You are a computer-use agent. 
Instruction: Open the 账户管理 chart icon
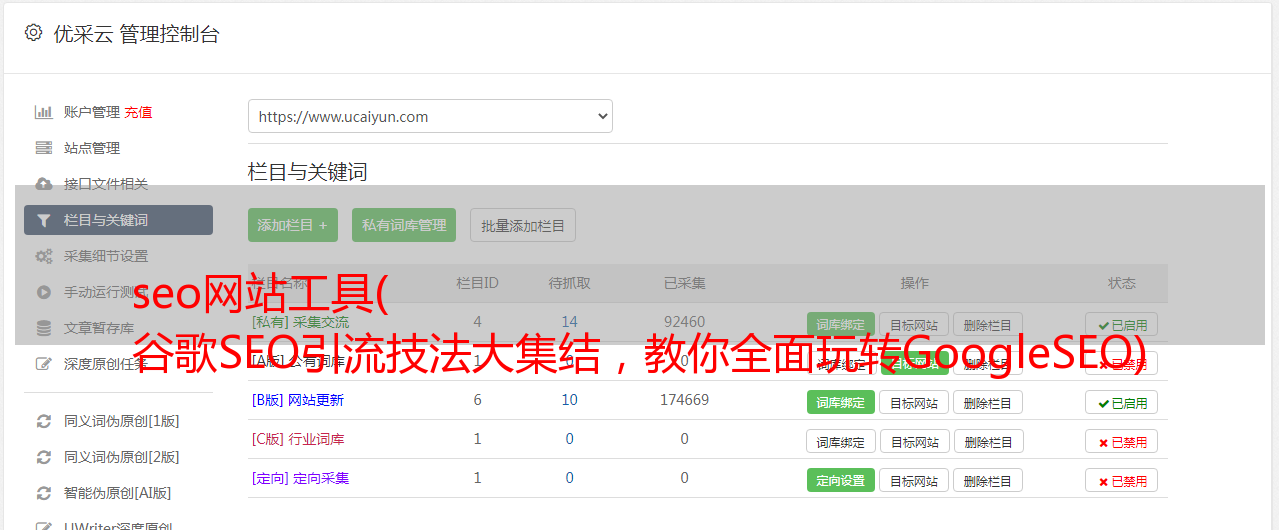(x=43, y=112)
